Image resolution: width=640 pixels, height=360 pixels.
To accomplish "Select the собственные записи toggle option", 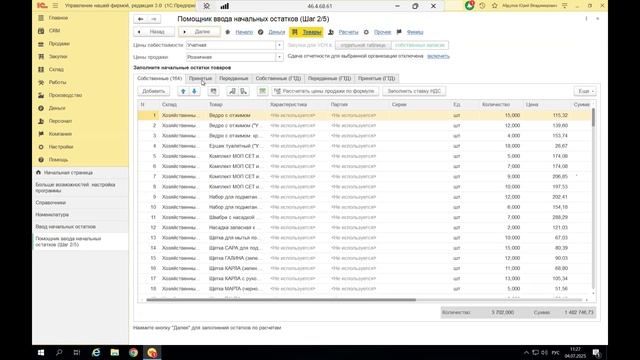I will tap(420, 45).
